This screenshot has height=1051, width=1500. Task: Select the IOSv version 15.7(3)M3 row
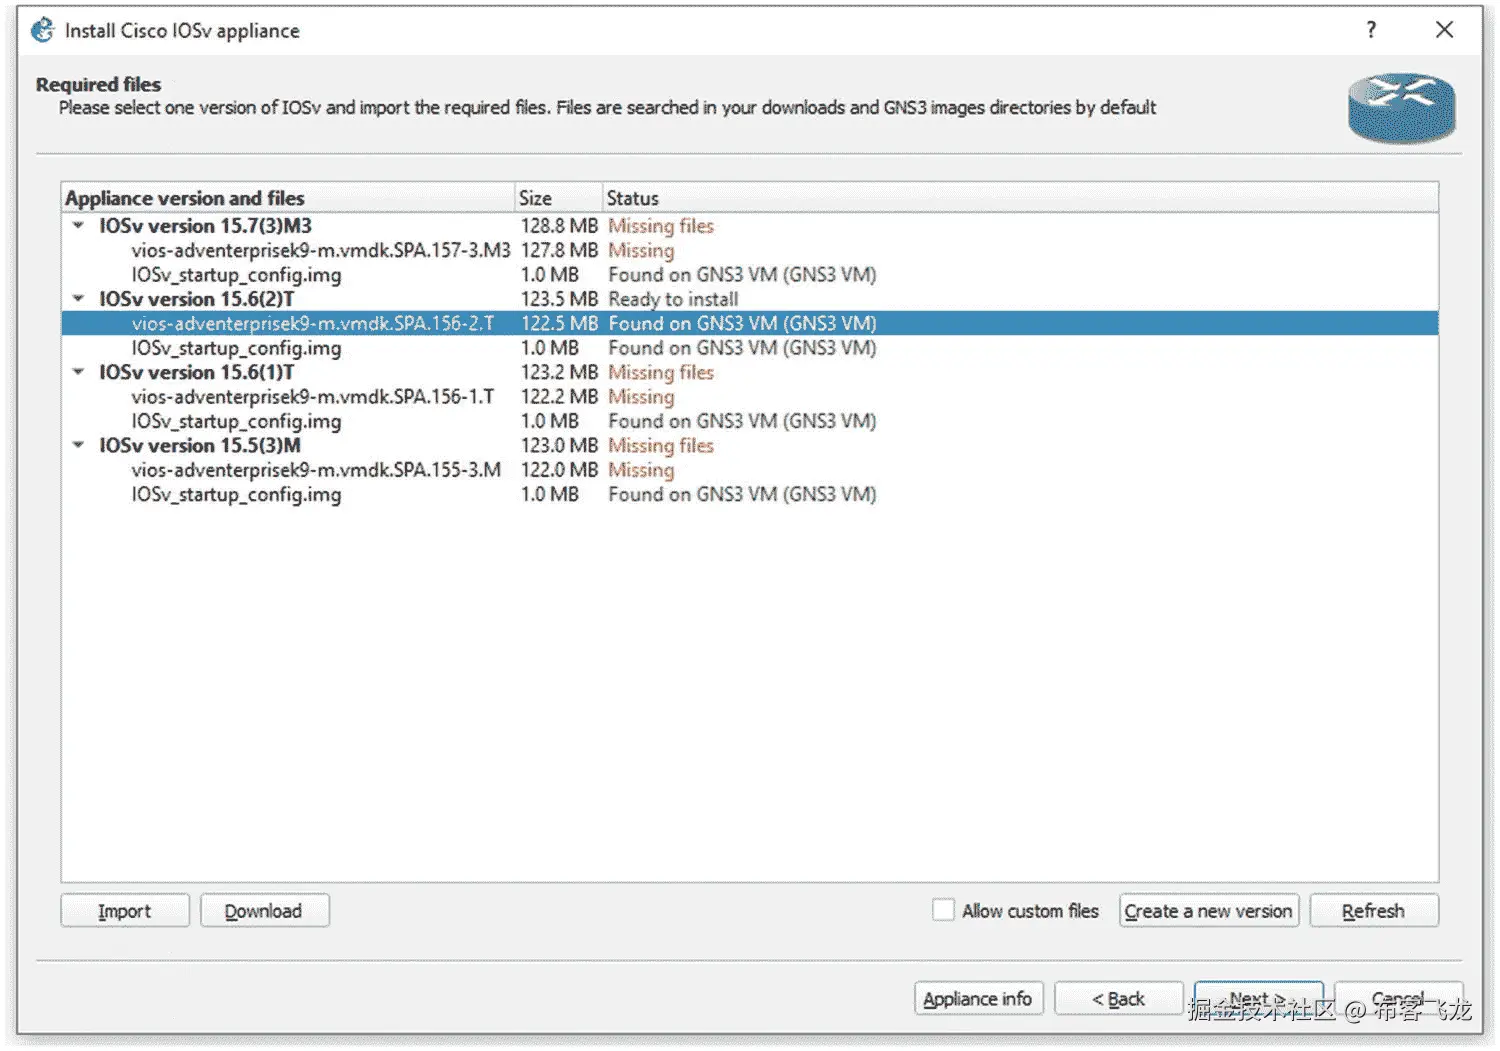749,226
